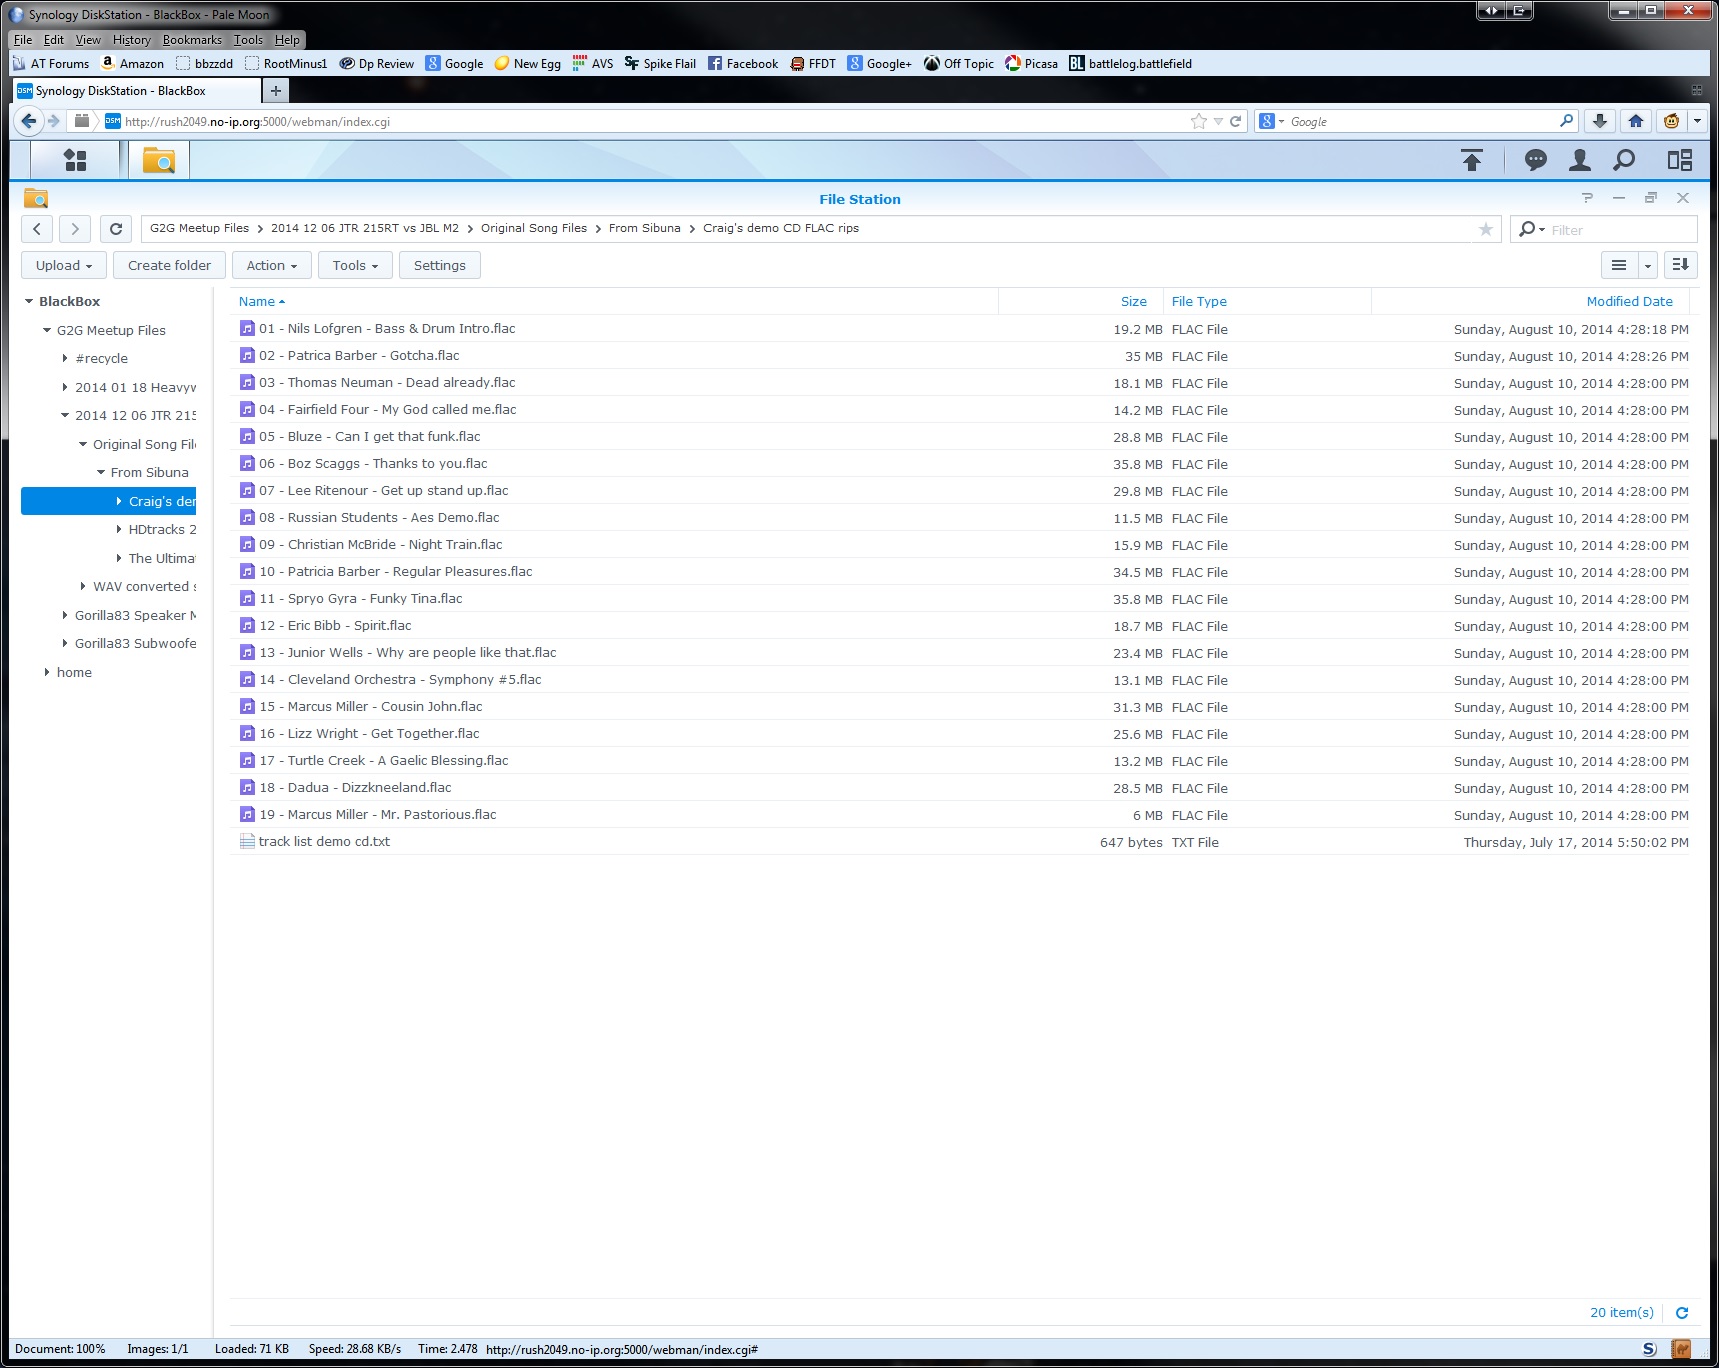This screenshot has height=1368, width=1719.
Task: Bookmark this page star in address bar
Action: (1199, 121)
